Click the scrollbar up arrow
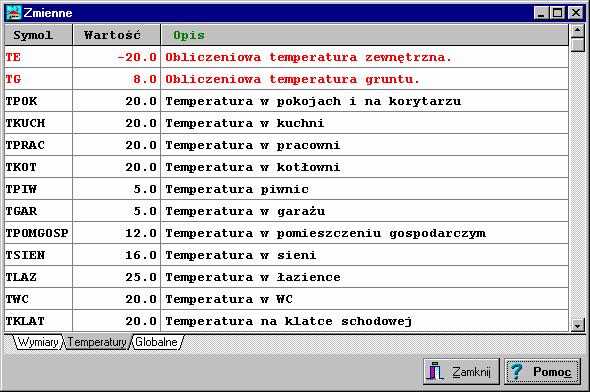Screen dimensions: 590x392 [x=577, y=30]
